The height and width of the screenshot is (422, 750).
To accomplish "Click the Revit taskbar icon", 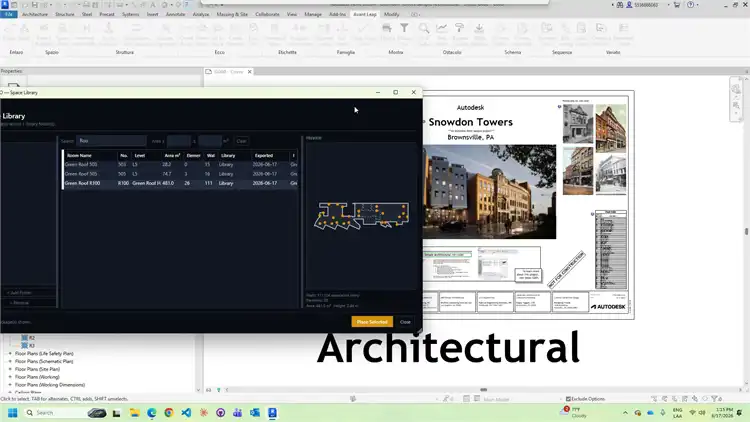I will [x=272, y=412].
